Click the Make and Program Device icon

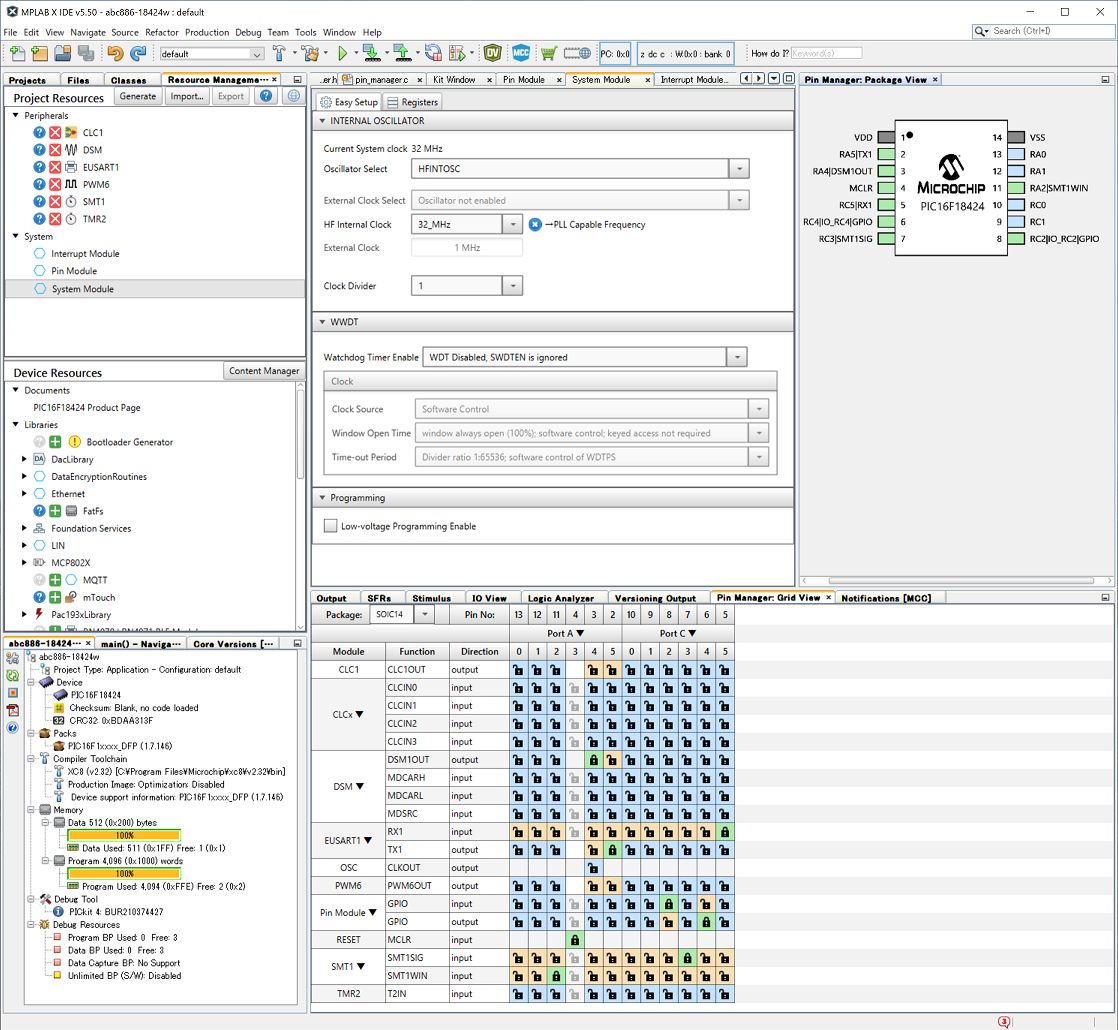[x=371, y=53]
